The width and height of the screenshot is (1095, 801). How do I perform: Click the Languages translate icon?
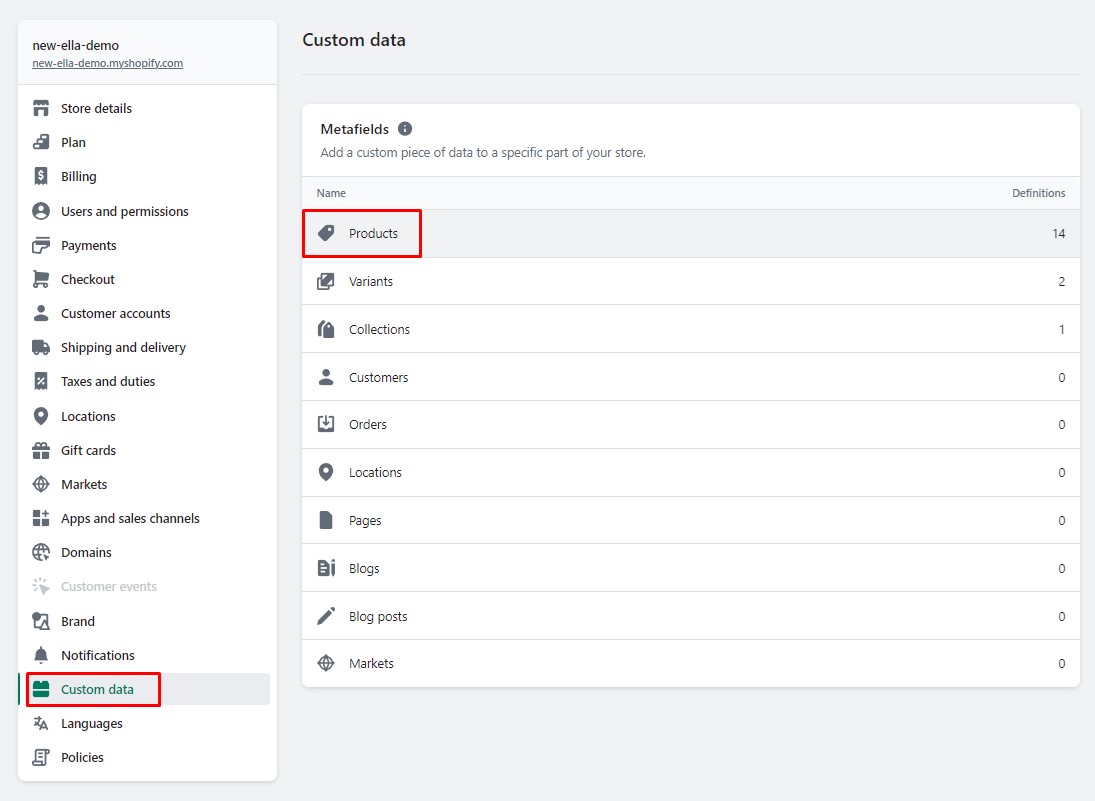click(x=41, y=723)
